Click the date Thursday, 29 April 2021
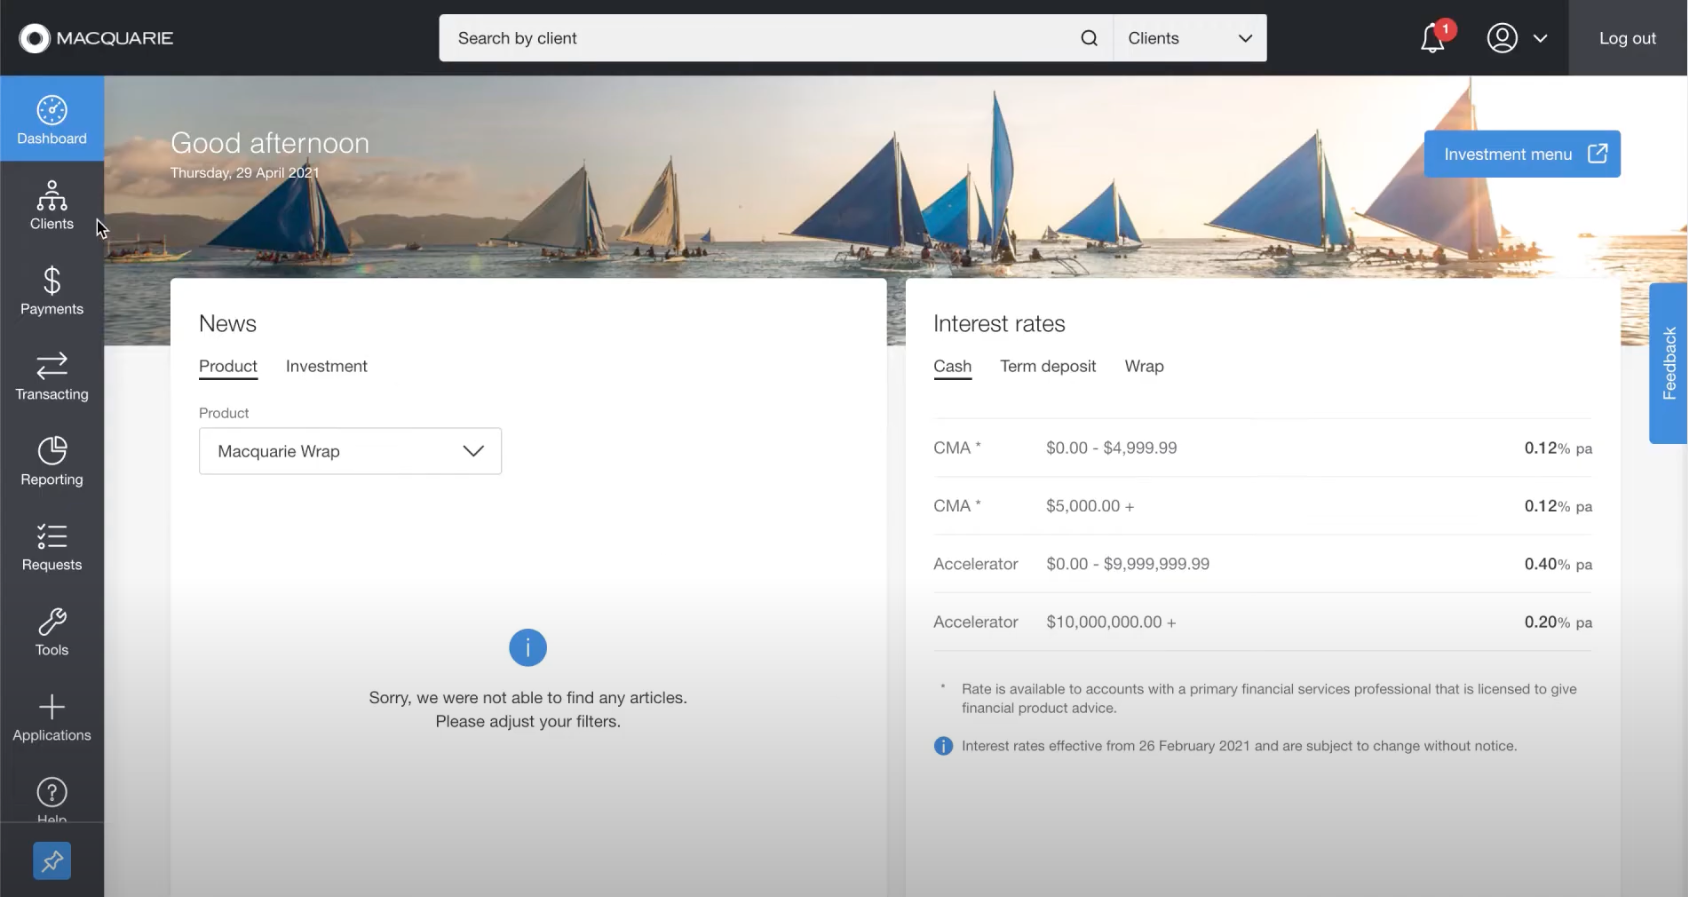The width and height of the screenshot is (1688, 897). pyautogui.click(x=245, y=173)
